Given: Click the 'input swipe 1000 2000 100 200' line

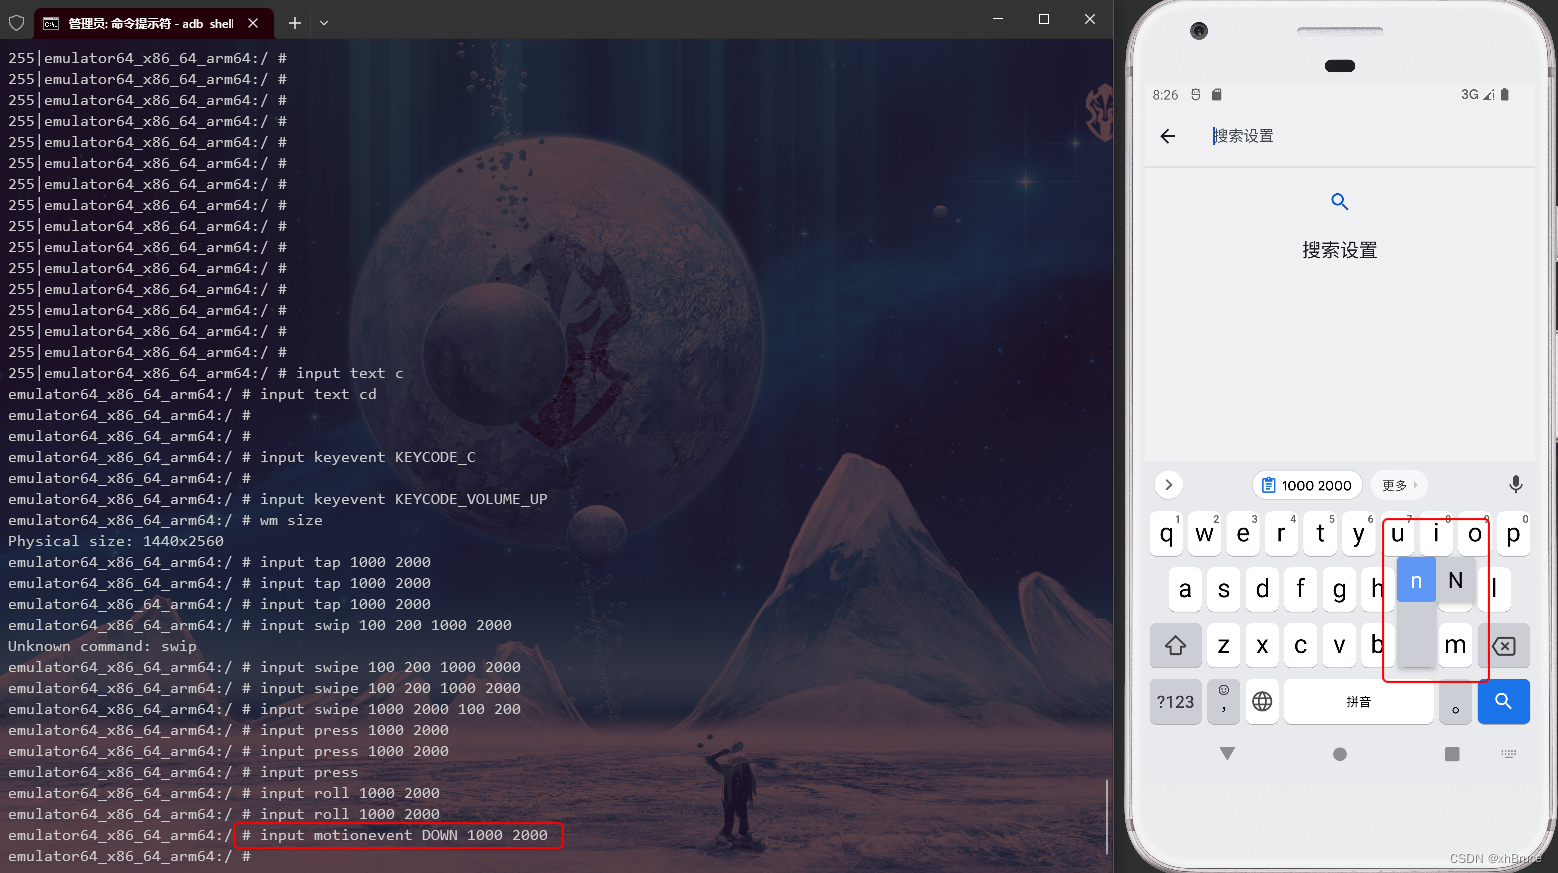Looking at the screenshot, I should click(x=390, y=709).
